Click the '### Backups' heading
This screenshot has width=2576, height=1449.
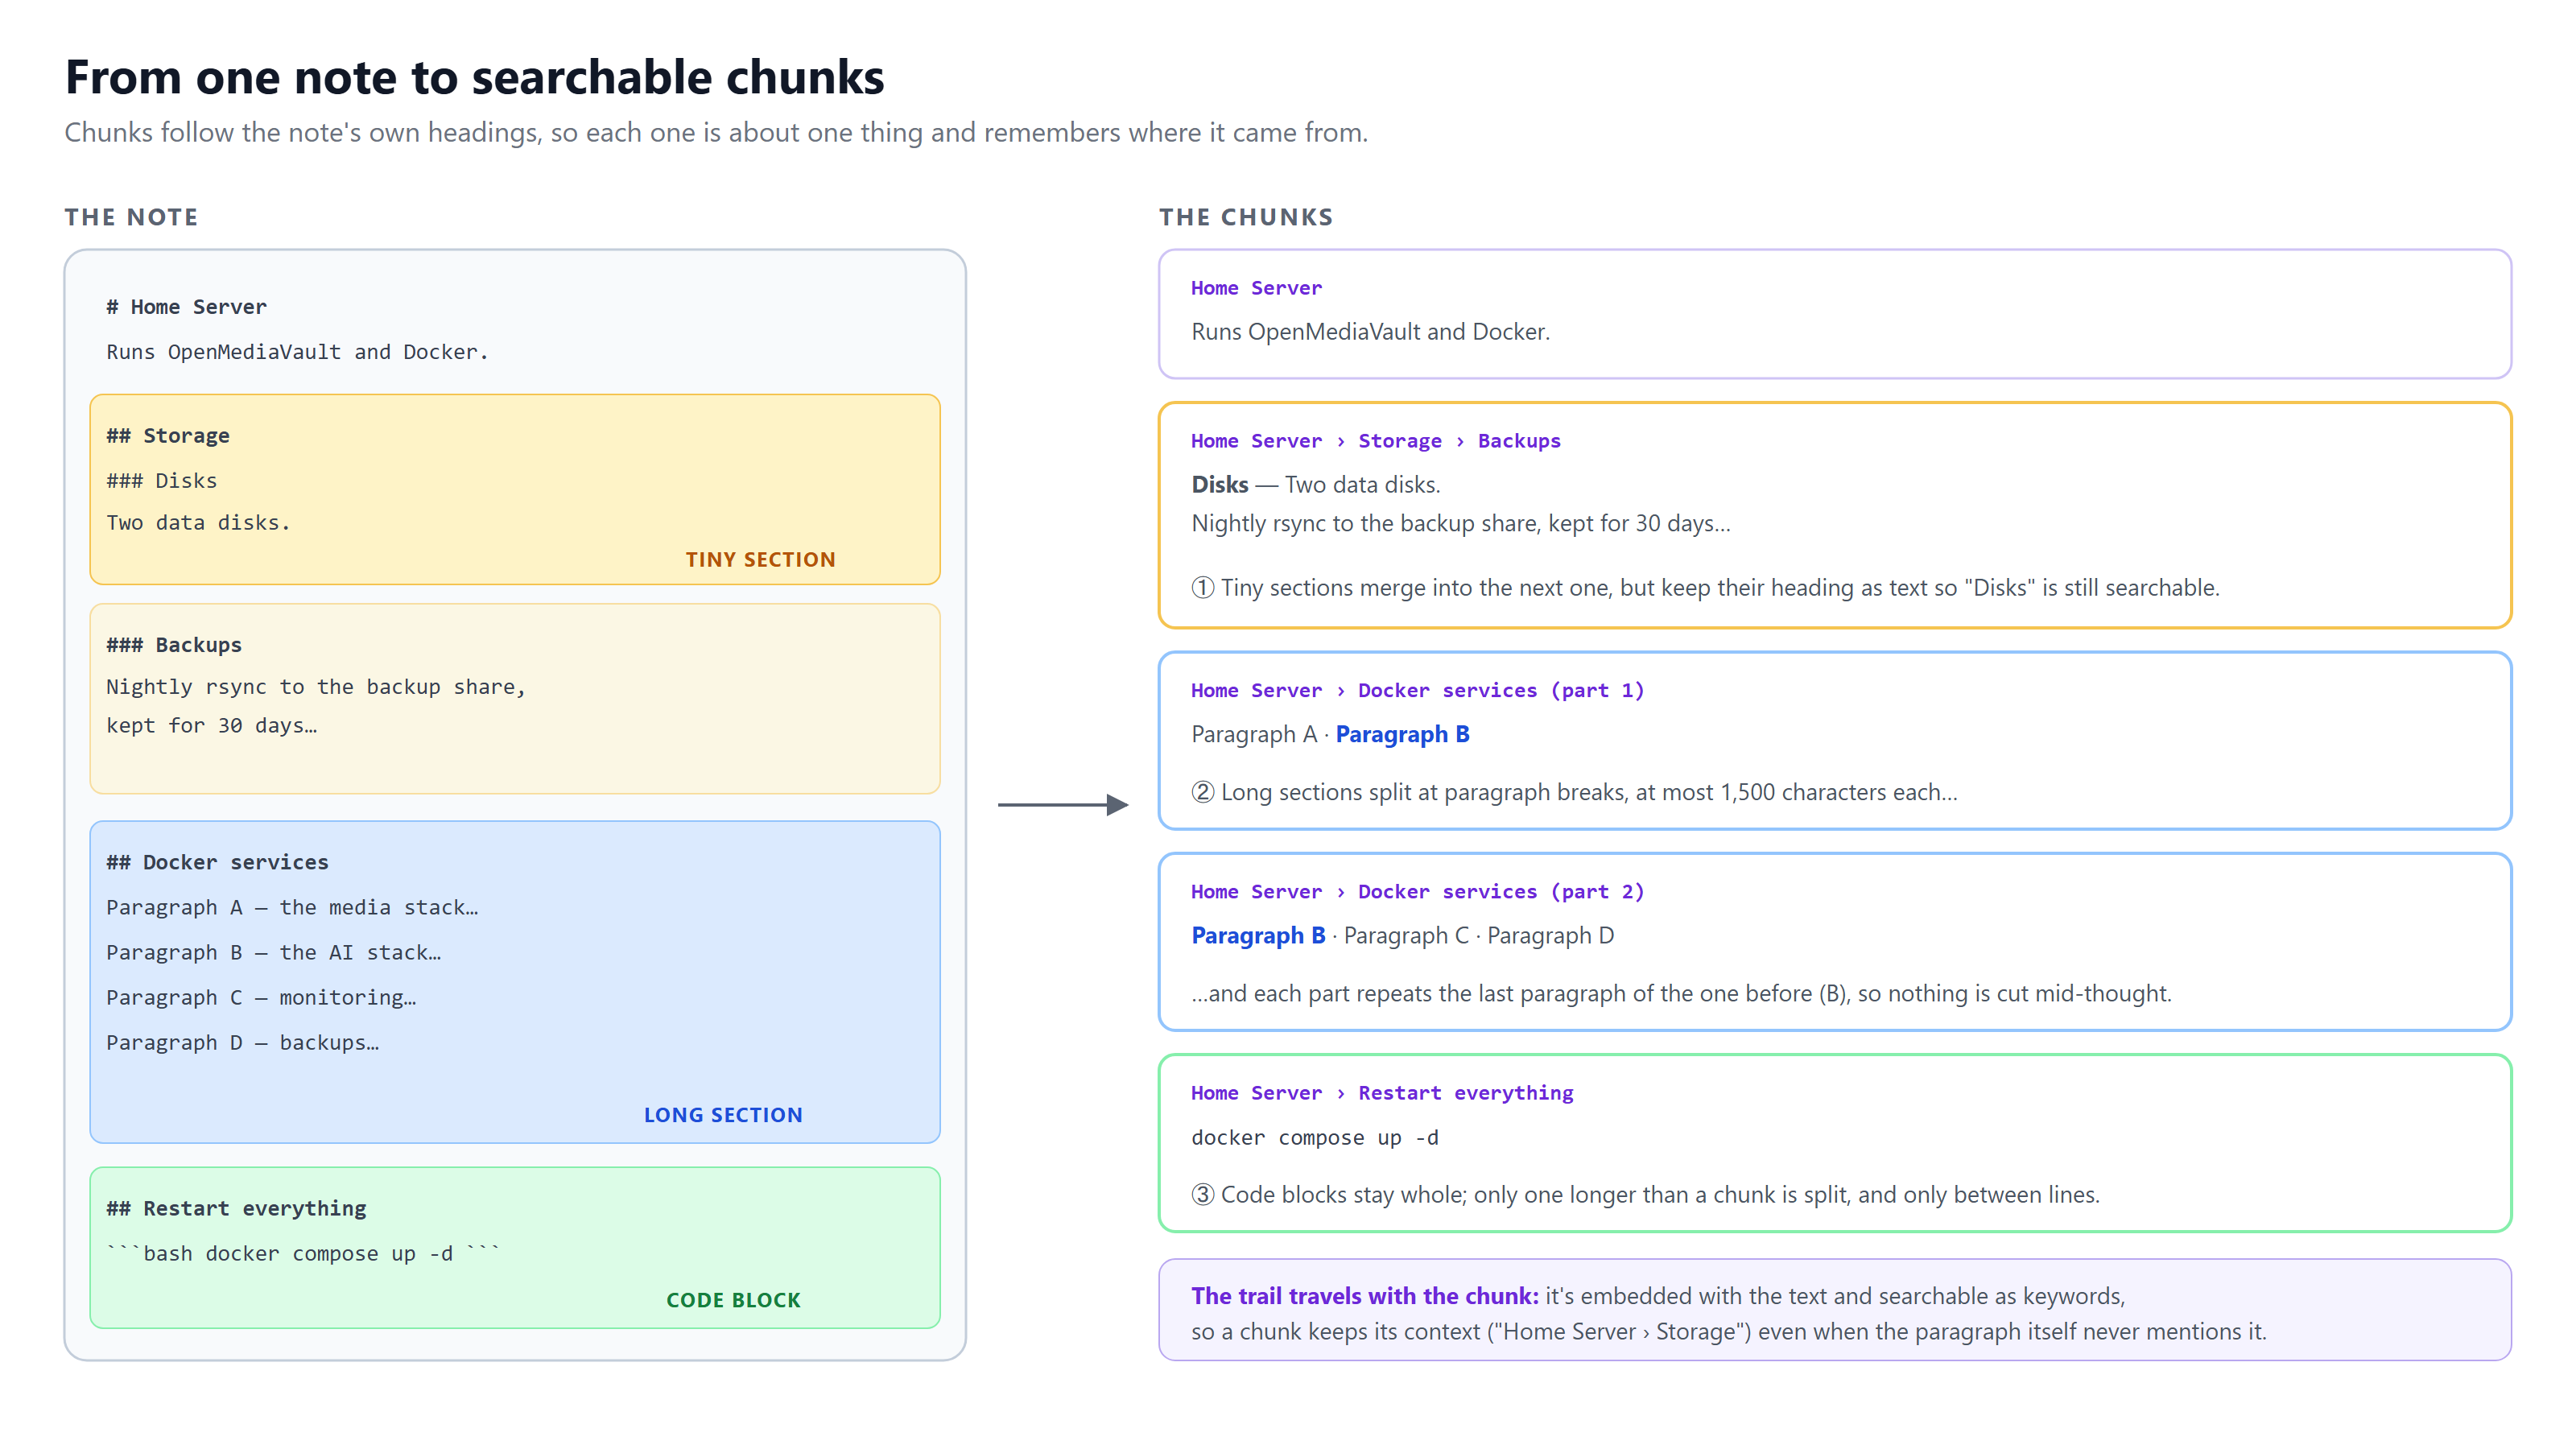(174, 645)
